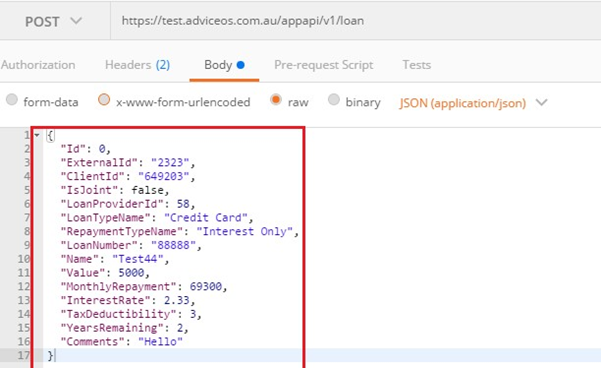This screenshot has width=601, height=368.
Task: Open the POST method dropdown
Action: (x=53, y=21)
